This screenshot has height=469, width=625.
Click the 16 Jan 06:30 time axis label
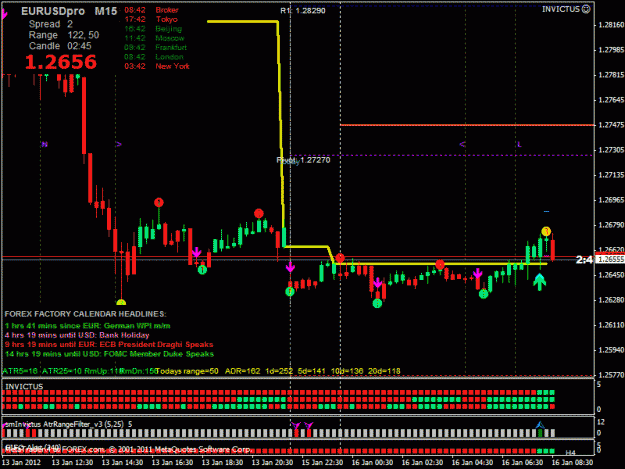point(522,463)
